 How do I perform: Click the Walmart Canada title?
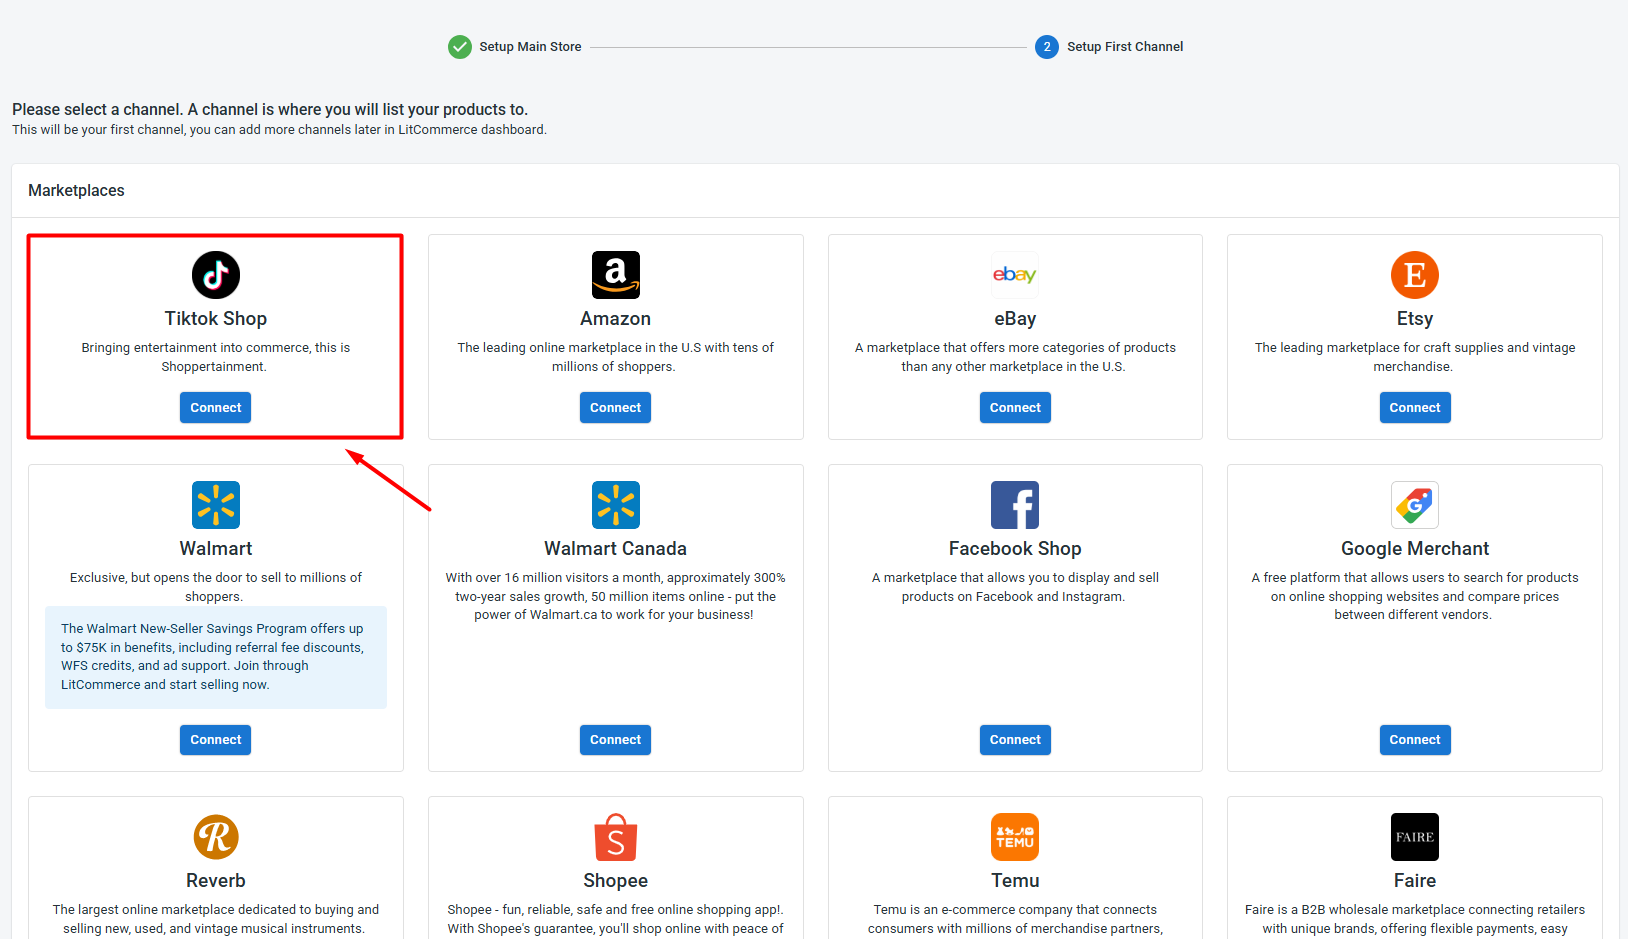point(616,549)
